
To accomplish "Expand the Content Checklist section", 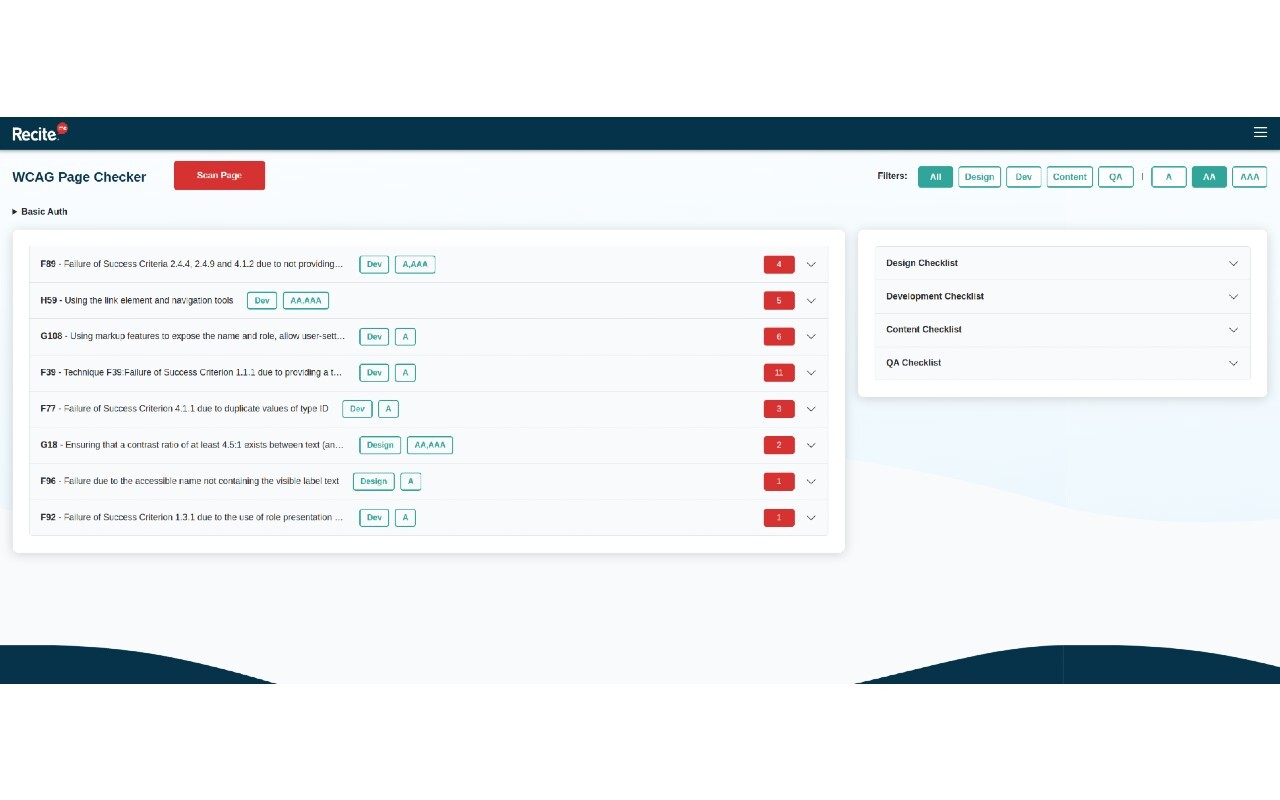I will (x=1062, y=330).
